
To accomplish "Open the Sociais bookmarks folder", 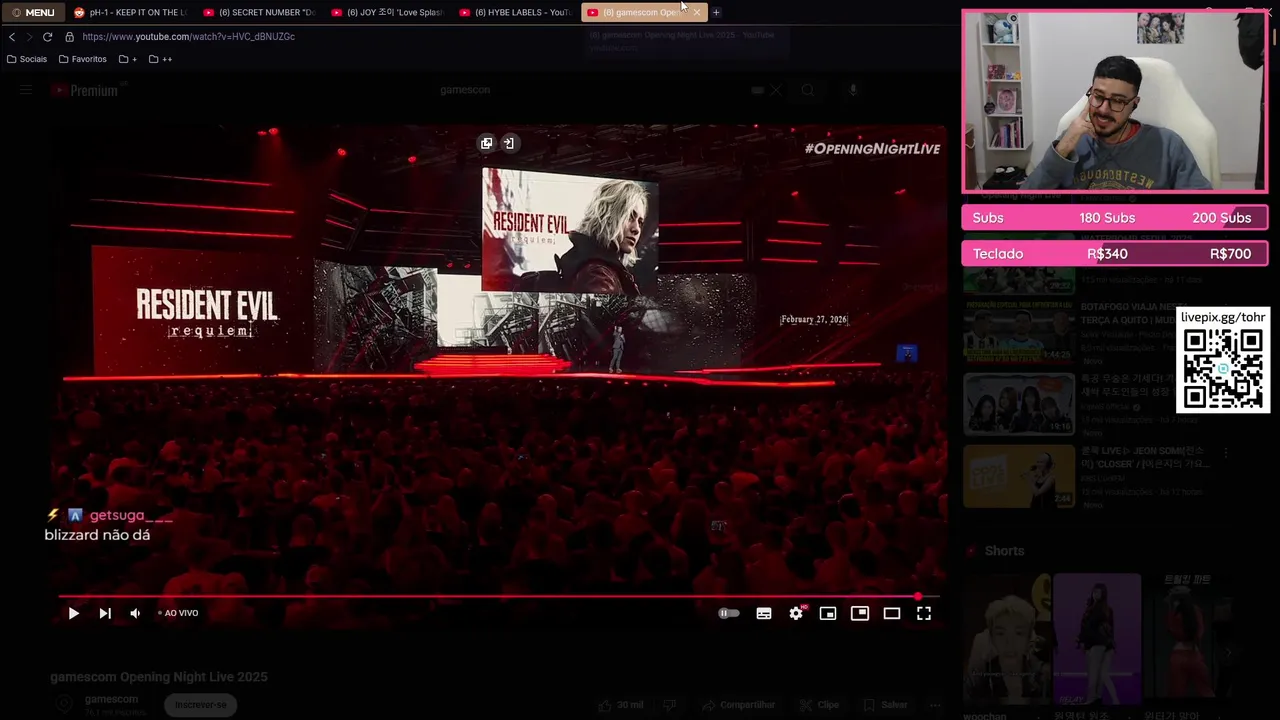I will (27, 59).
